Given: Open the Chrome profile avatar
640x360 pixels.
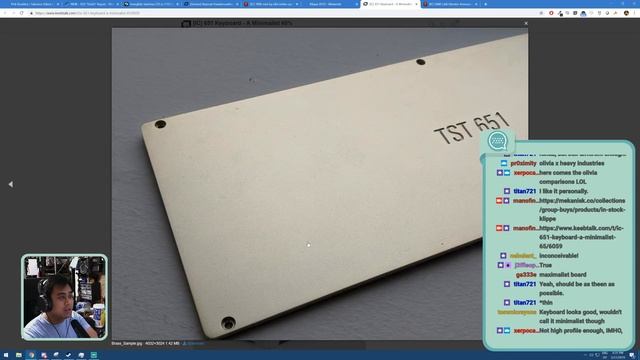Looking at the screenshot, I should tap(626, 13).
